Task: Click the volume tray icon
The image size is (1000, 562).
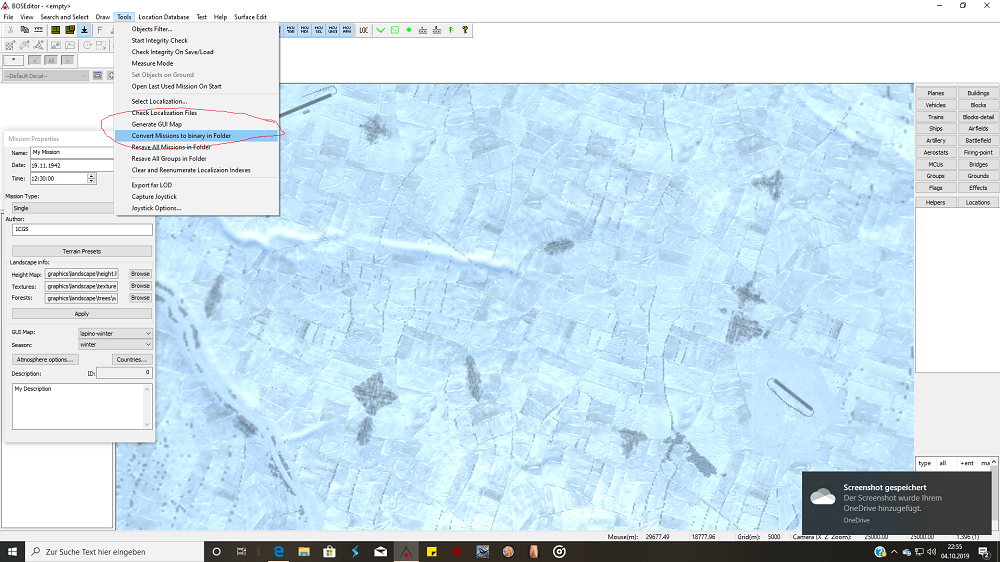Action: [931, 552]
